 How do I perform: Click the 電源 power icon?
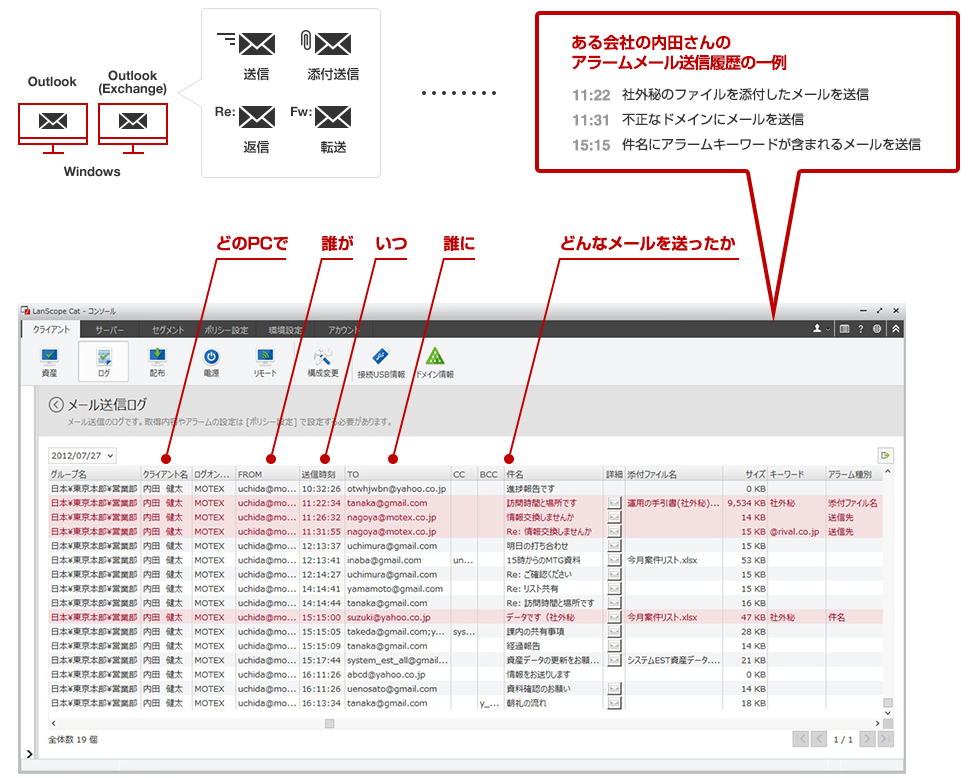coord(211,362)
